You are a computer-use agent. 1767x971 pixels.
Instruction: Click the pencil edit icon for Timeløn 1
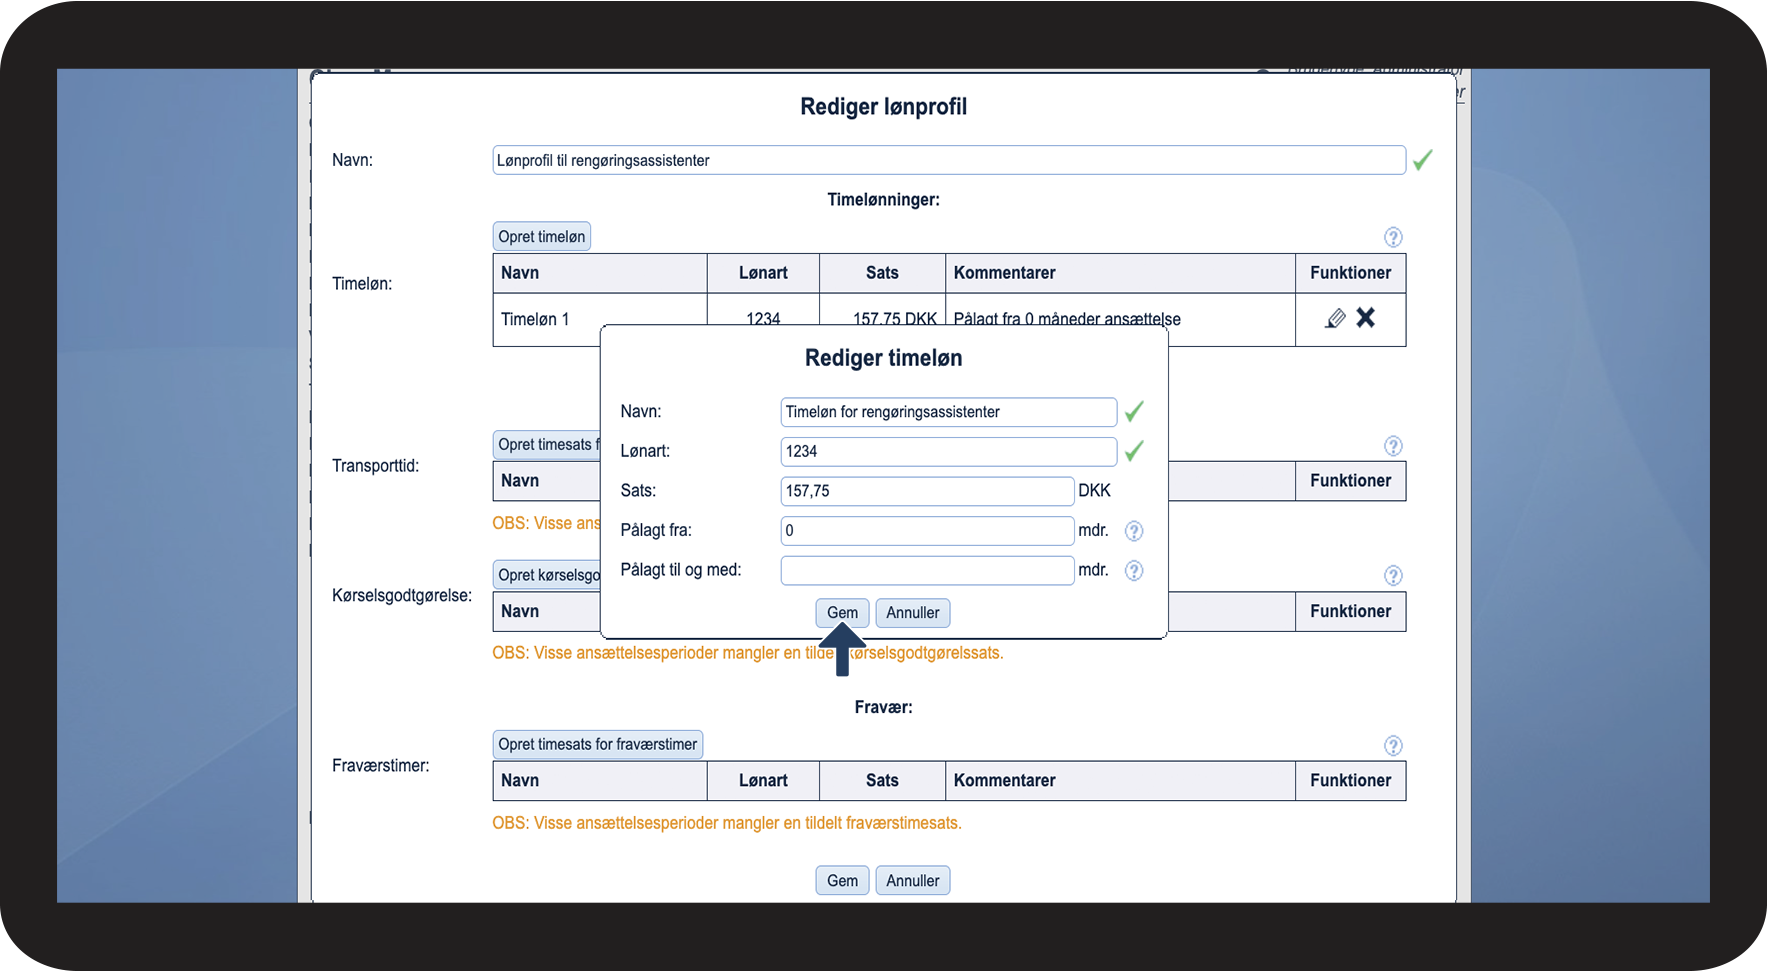pos(1335,318)
